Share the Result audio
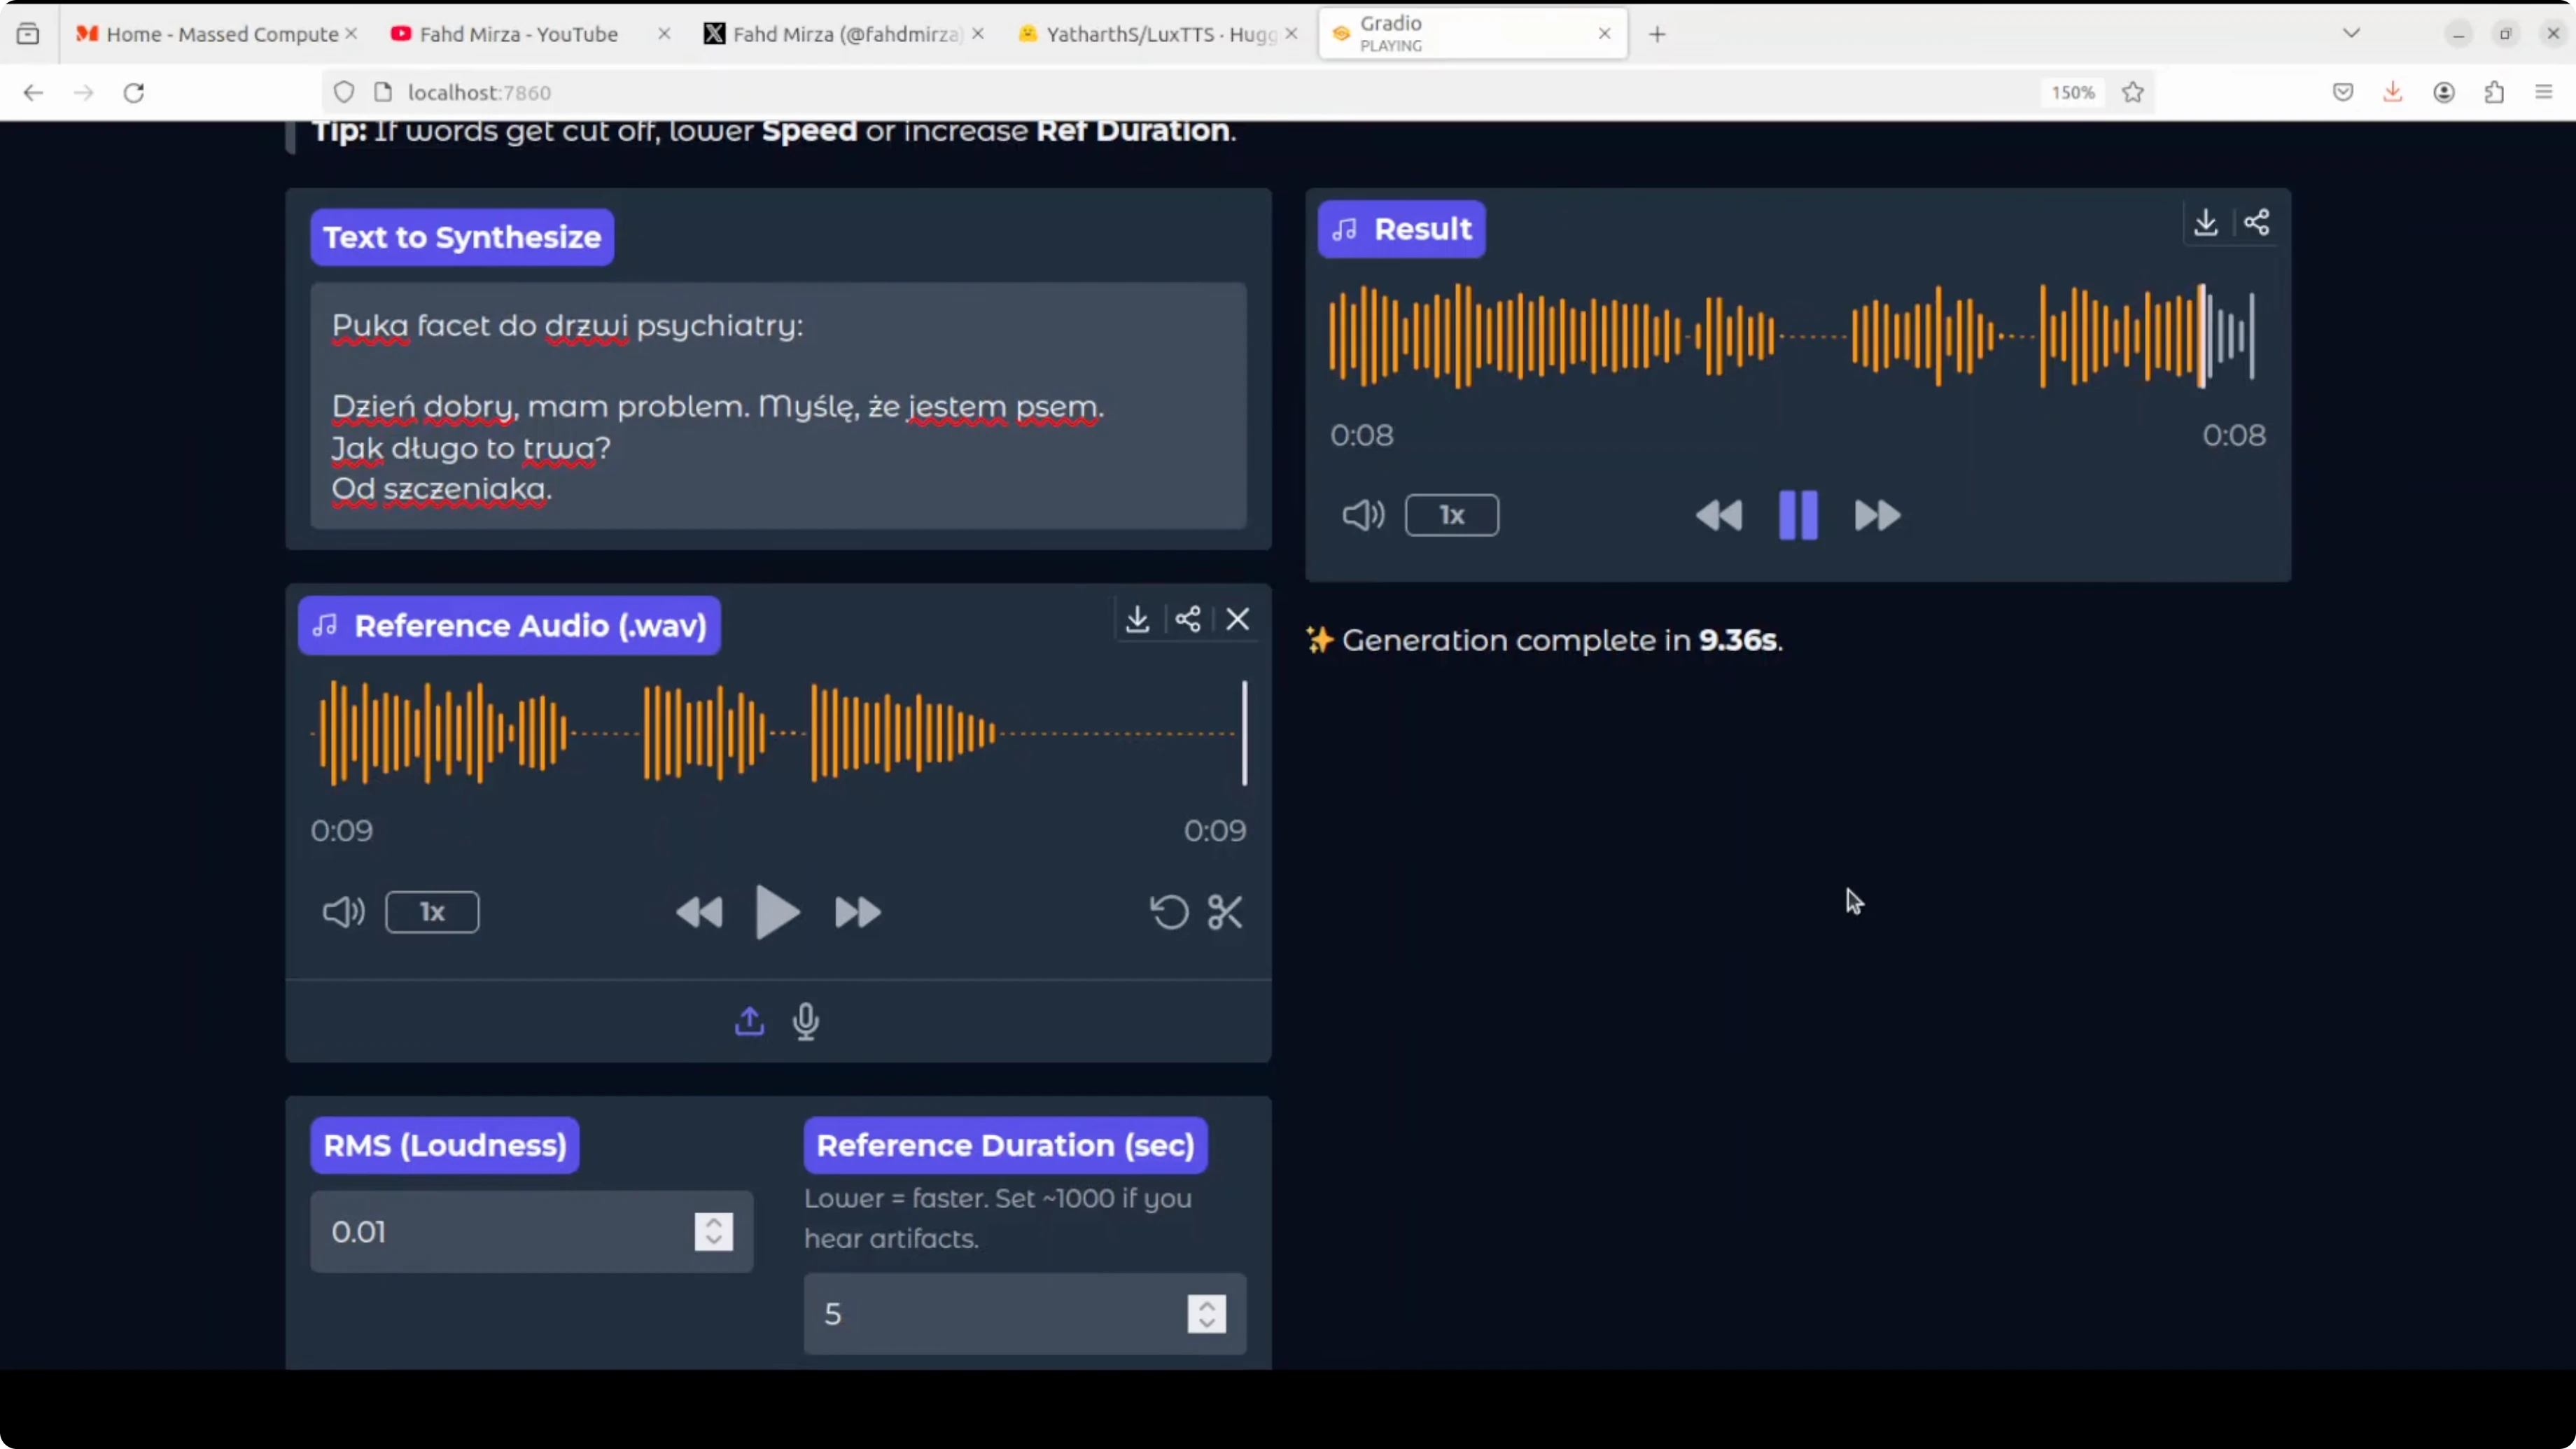This screenshot has width=2576, height=1449. (2256, 222)
